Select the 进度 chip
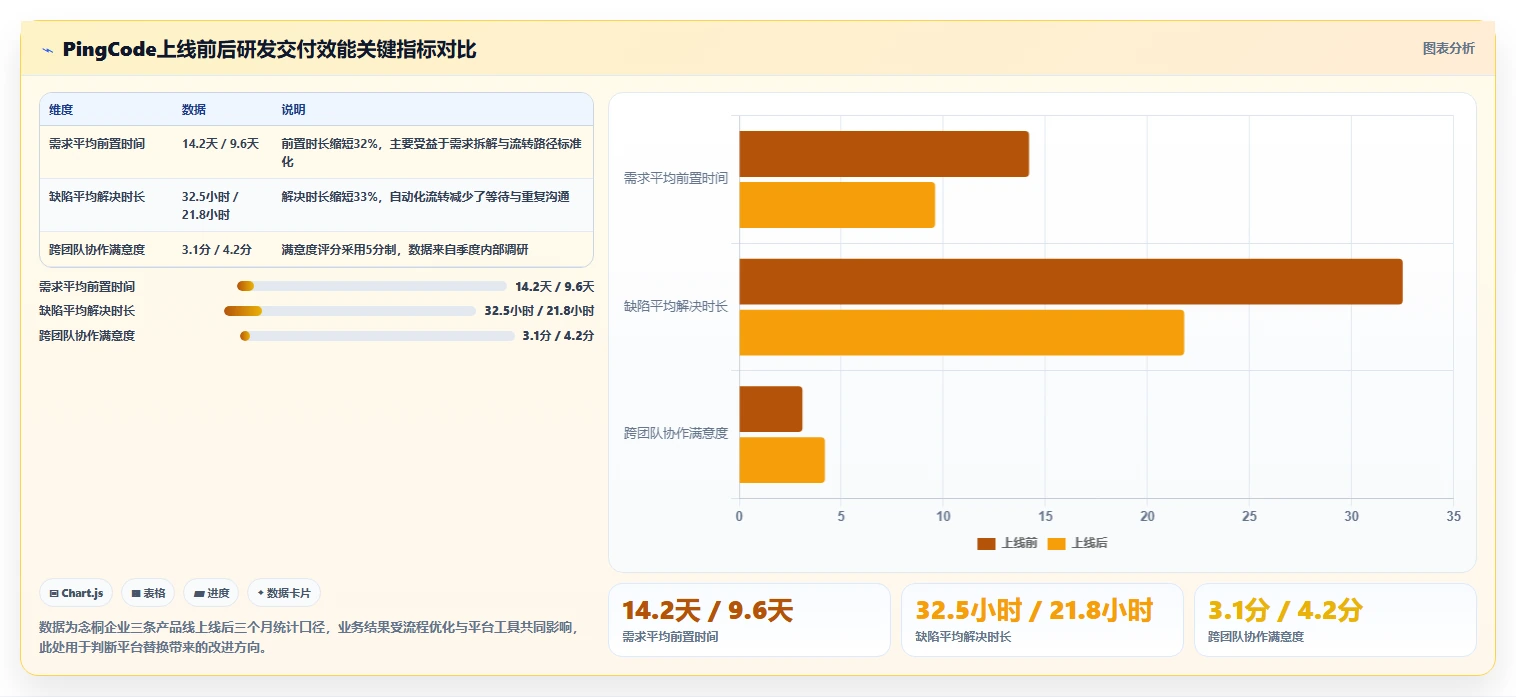 click(211, 593)
